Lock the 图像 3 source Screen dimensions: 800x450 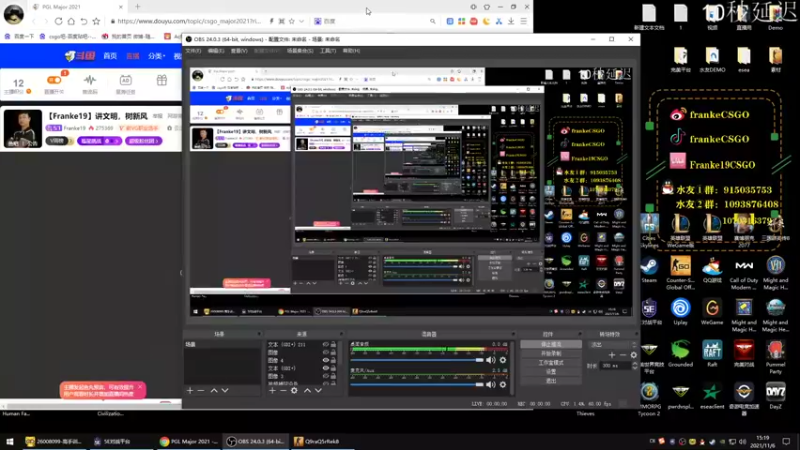(333, 376)
